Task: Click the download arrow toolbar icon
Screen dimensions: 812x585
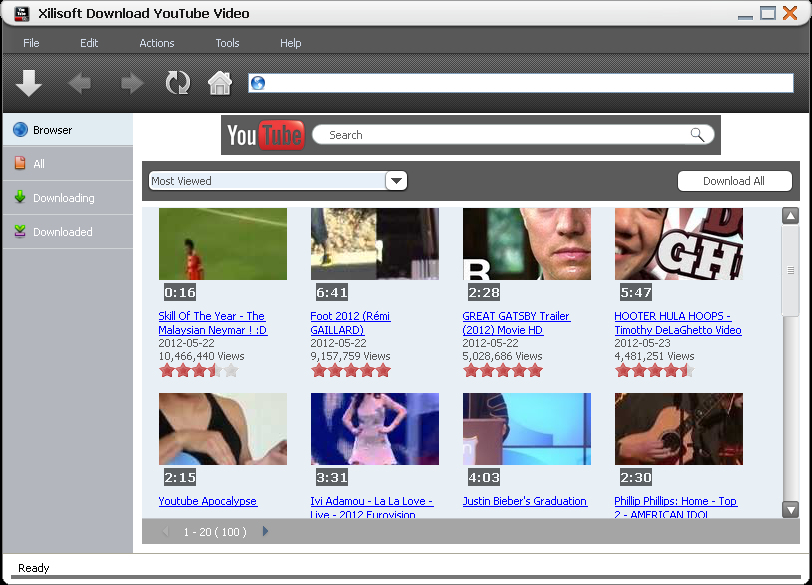Action: (x=28, y=83)
